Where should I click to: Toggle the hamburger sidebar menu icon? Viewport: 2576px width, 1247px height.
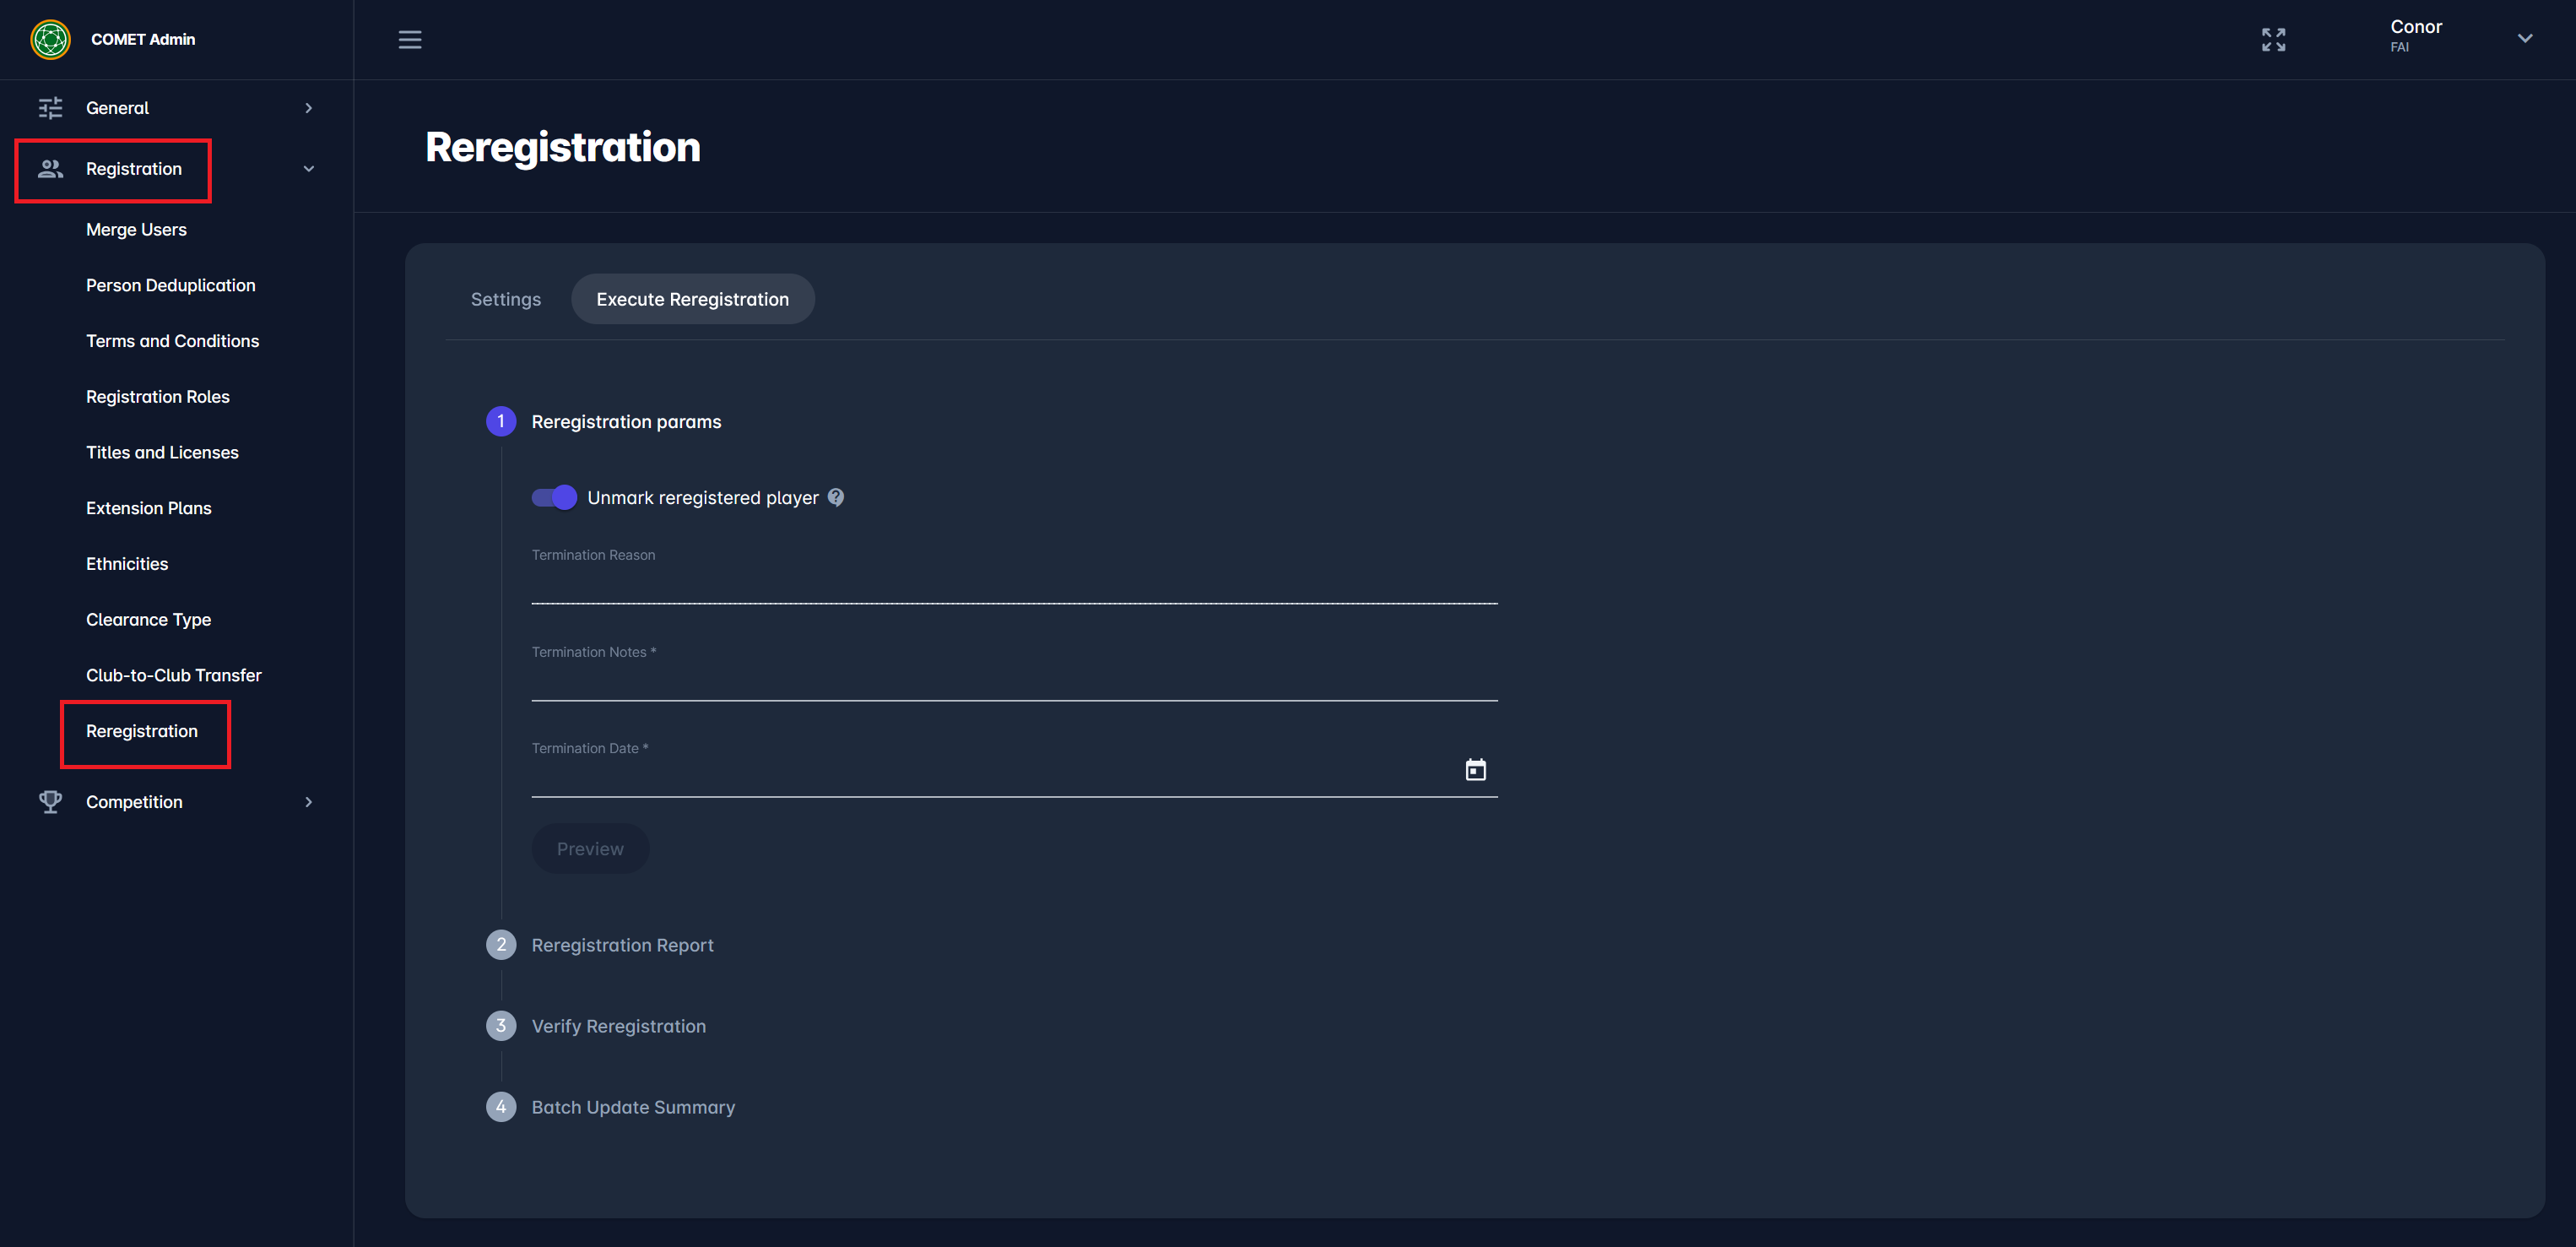coord(410,39)
